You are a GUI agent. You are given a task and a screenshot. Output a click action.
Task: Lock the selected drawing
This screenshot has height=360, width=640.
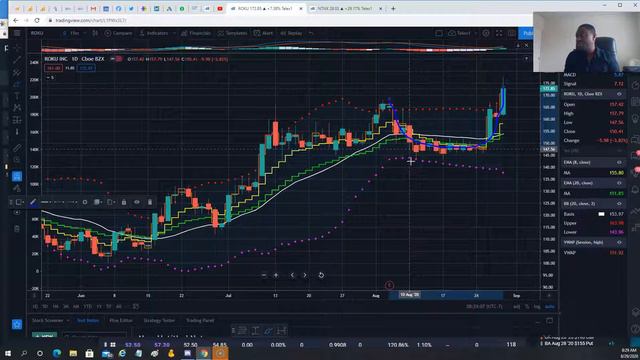[x=124, y=202]
